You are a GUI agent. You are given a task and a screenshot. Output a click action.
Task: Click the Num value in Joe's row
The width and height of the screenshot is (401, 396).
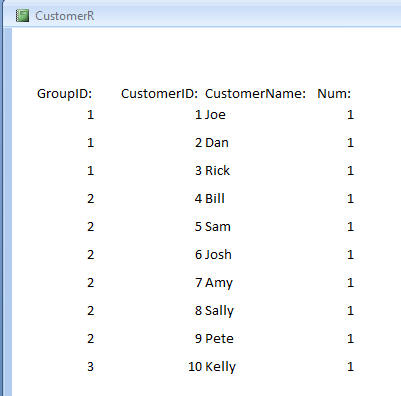click(350, 115)
